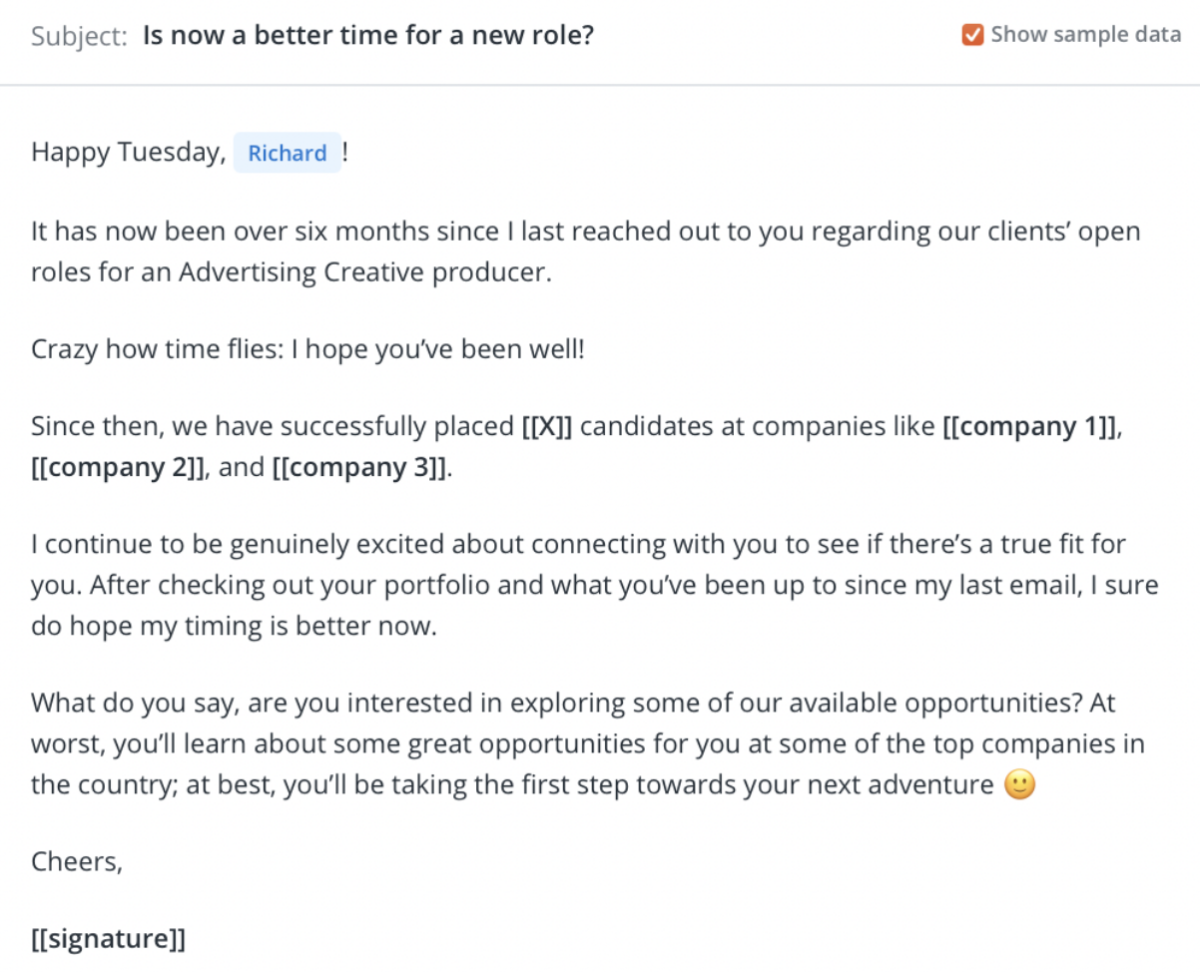Select the [[company 1]] merge field

click(x=1028, y=425)
